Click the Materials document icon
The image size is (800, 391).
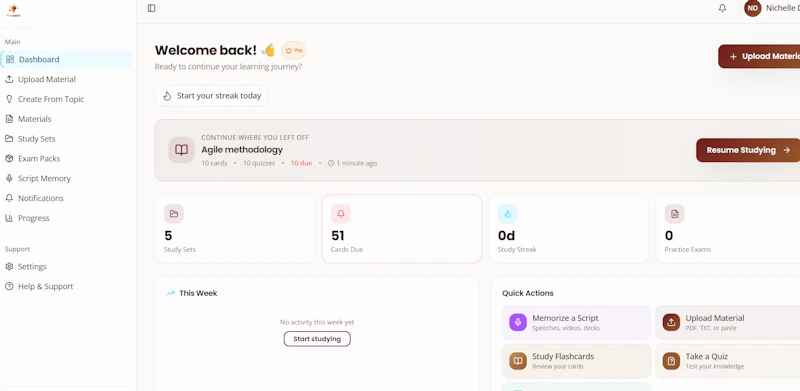(9, 119)
